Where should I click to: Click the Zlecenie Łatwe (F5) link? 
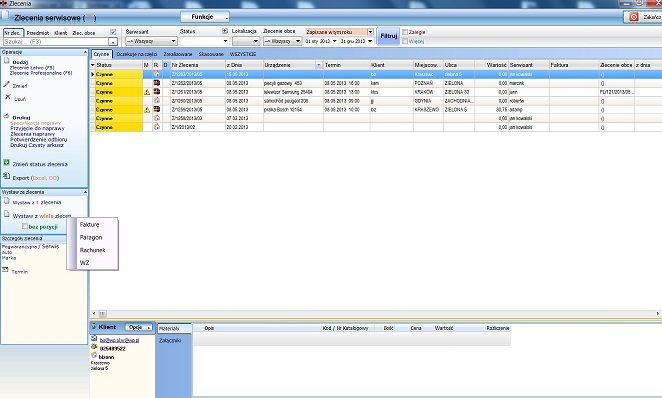coord(32,68)
